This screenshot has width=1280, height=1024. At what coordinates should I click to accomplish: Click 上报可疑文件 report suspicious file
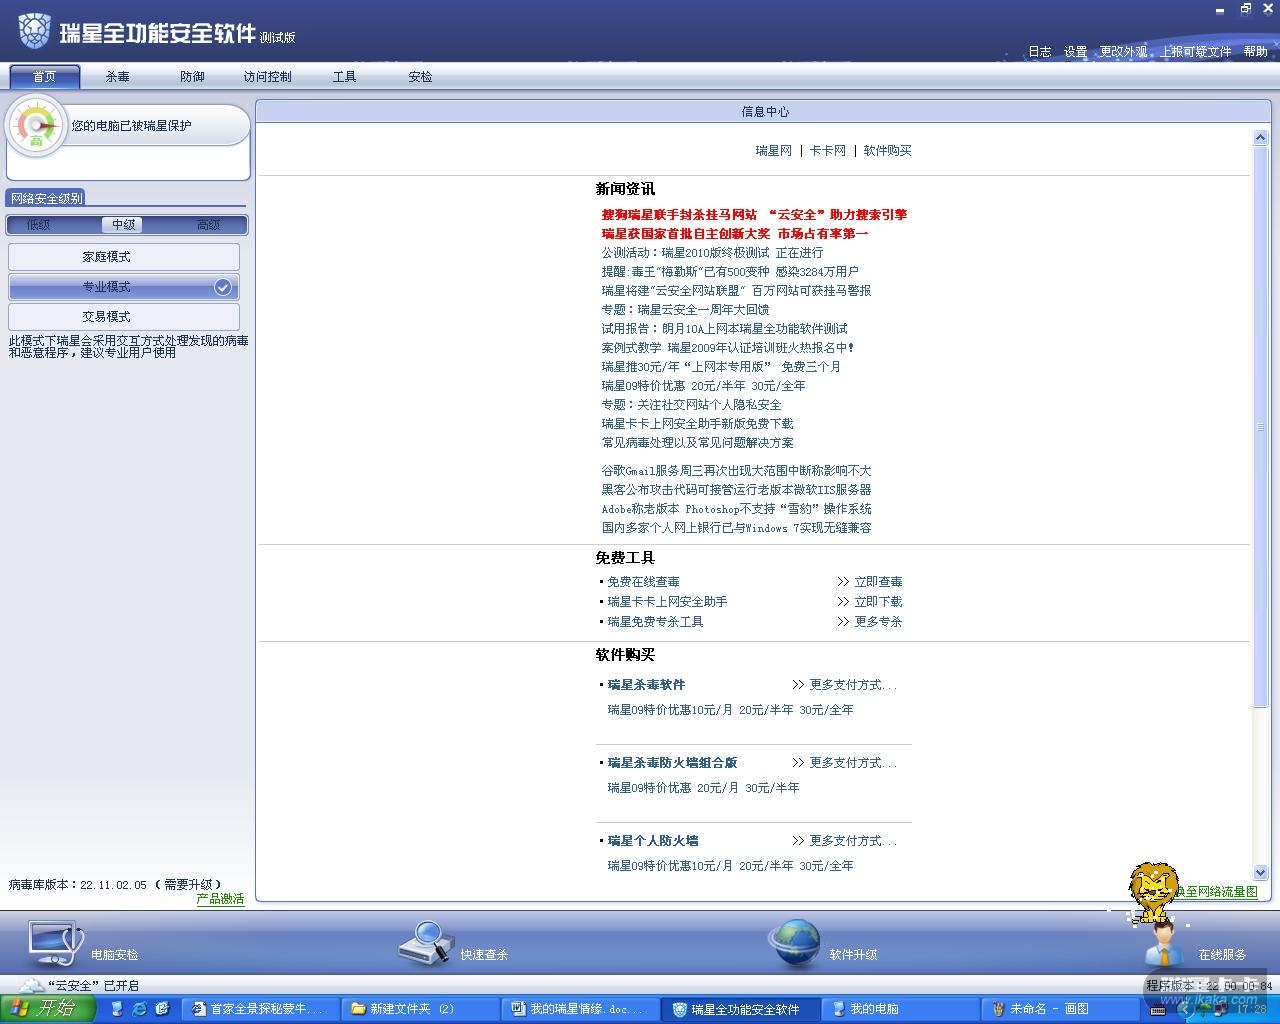(x=1196, y=52)
